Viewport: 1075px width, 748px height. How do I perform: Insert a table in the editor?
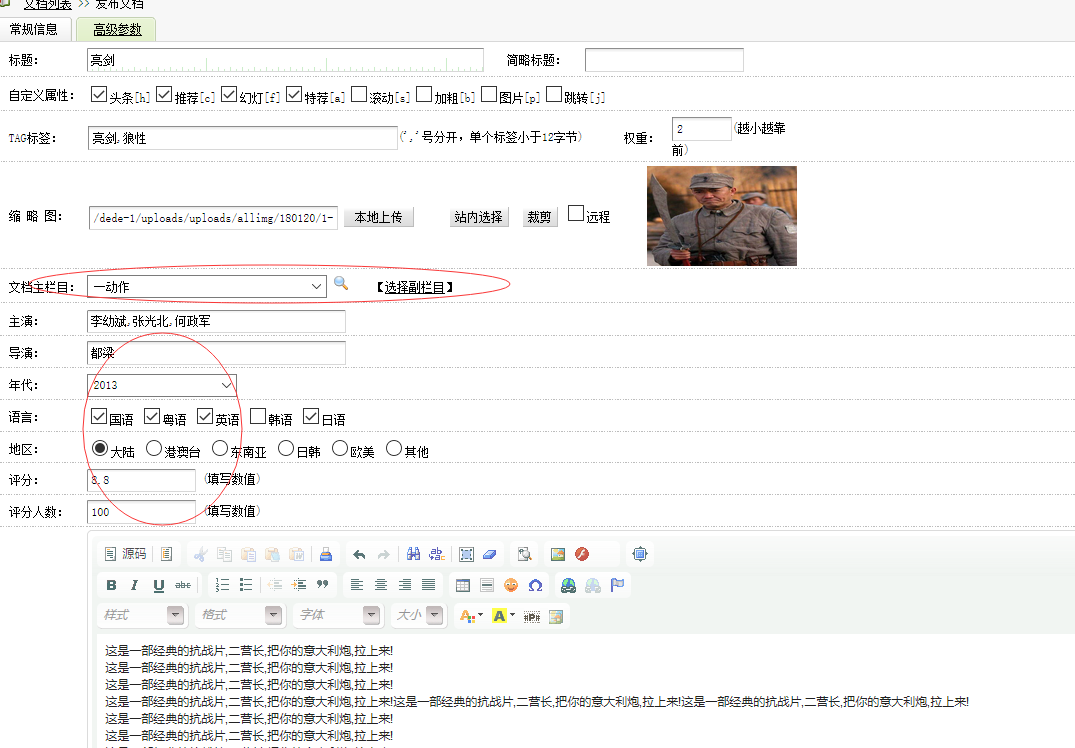coord(462,585)
